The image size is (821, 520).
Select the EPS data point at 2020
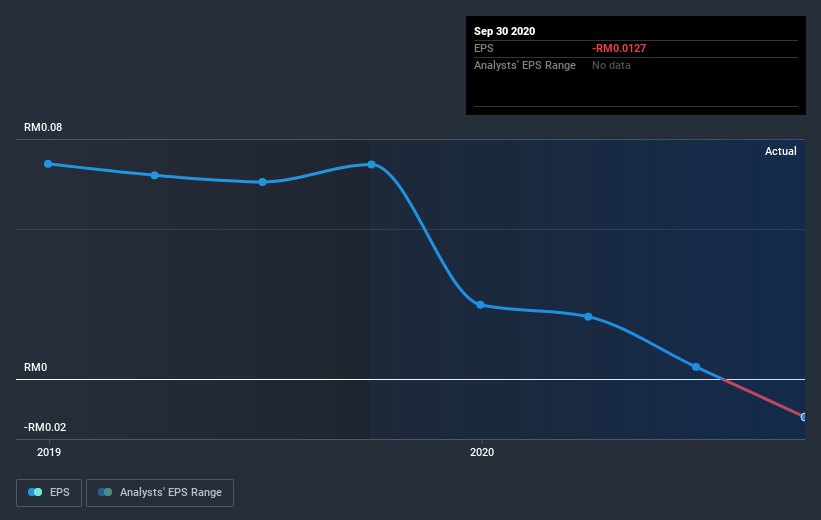tap(480, 305)
